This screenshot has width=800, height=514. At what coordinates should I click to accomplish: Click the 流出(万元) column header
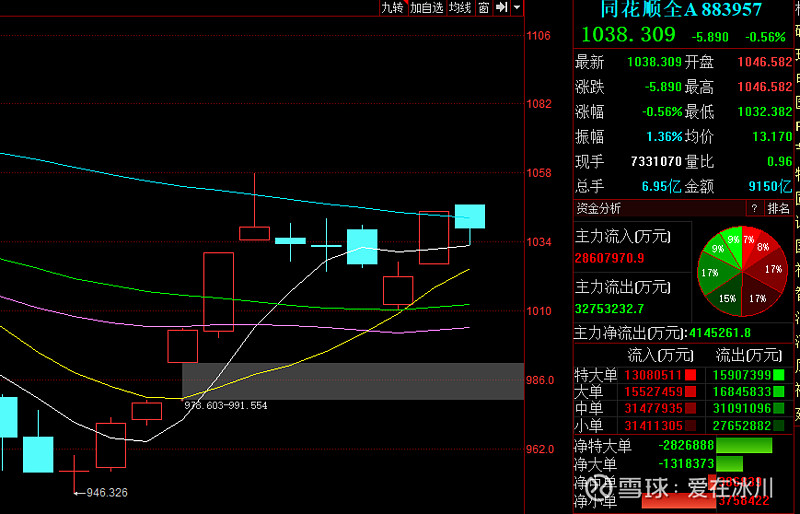click(748, 355)
